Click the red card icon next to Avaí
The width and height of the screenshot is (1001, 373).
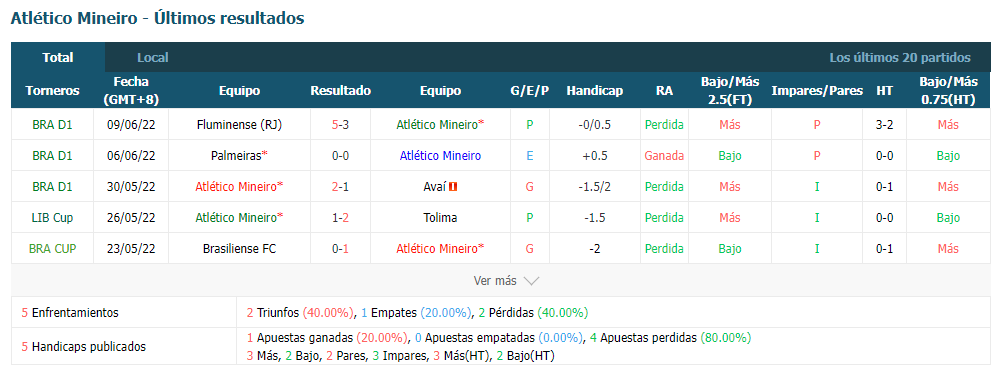(x=454, y=186)
